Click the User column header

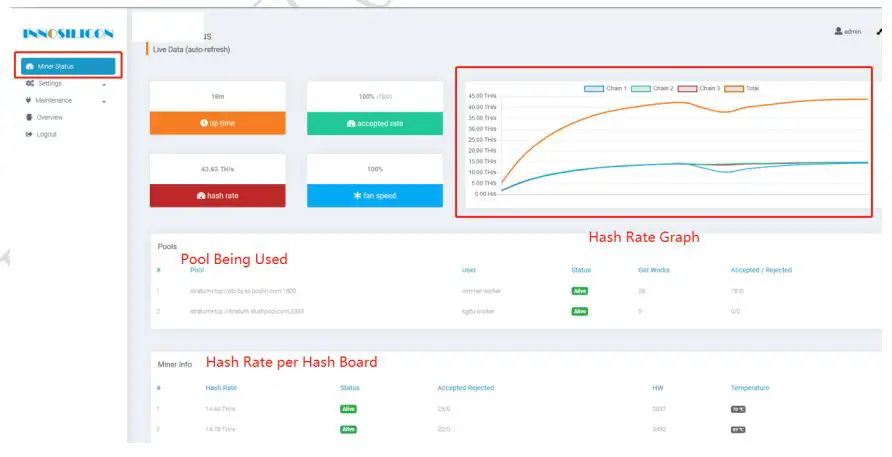tap(469, 270)
